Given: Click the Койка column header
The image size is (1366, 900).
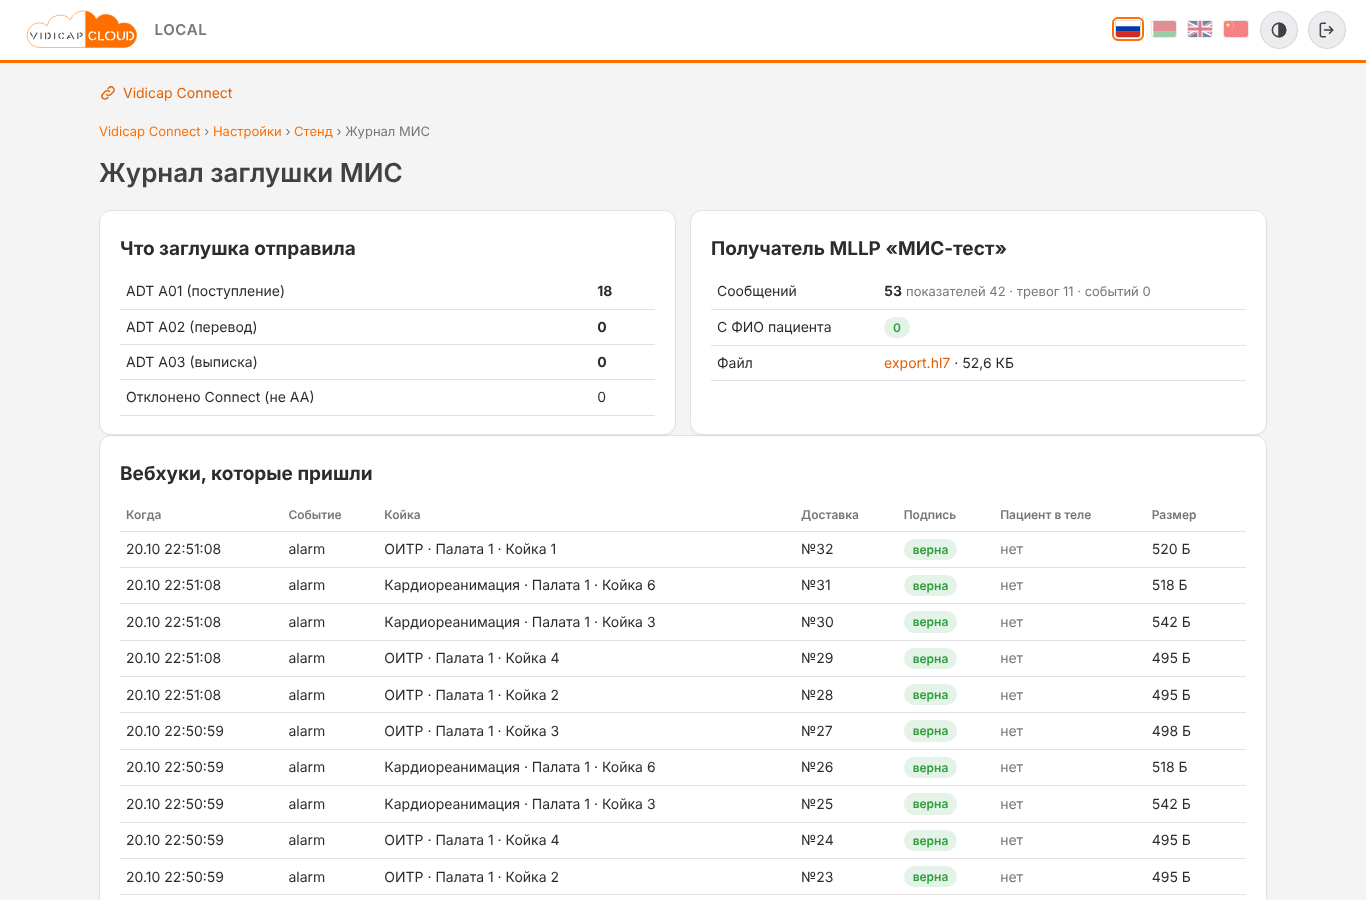Looking at the screenshot, I should [402, 515].
